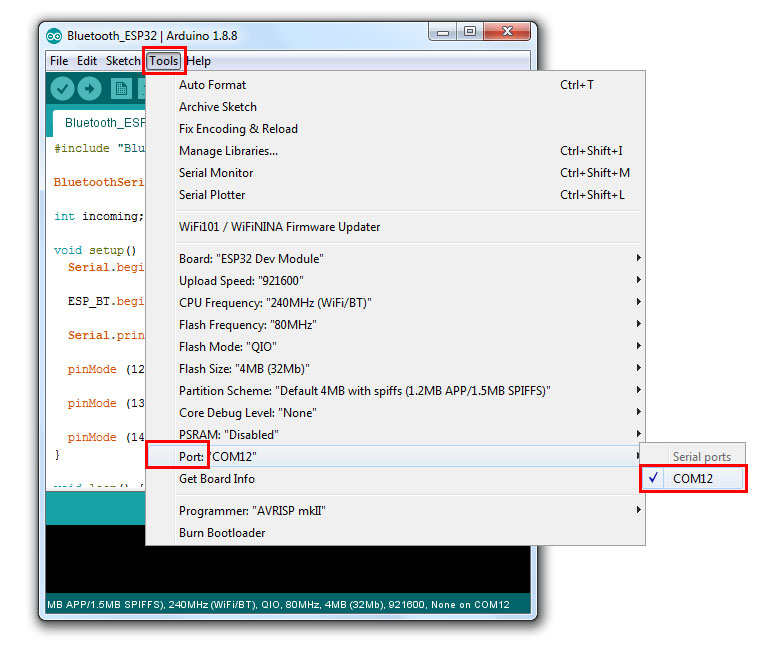Minimize the Arduino window
The height and width of the screenshot is (650, 784).
(442, 32)
